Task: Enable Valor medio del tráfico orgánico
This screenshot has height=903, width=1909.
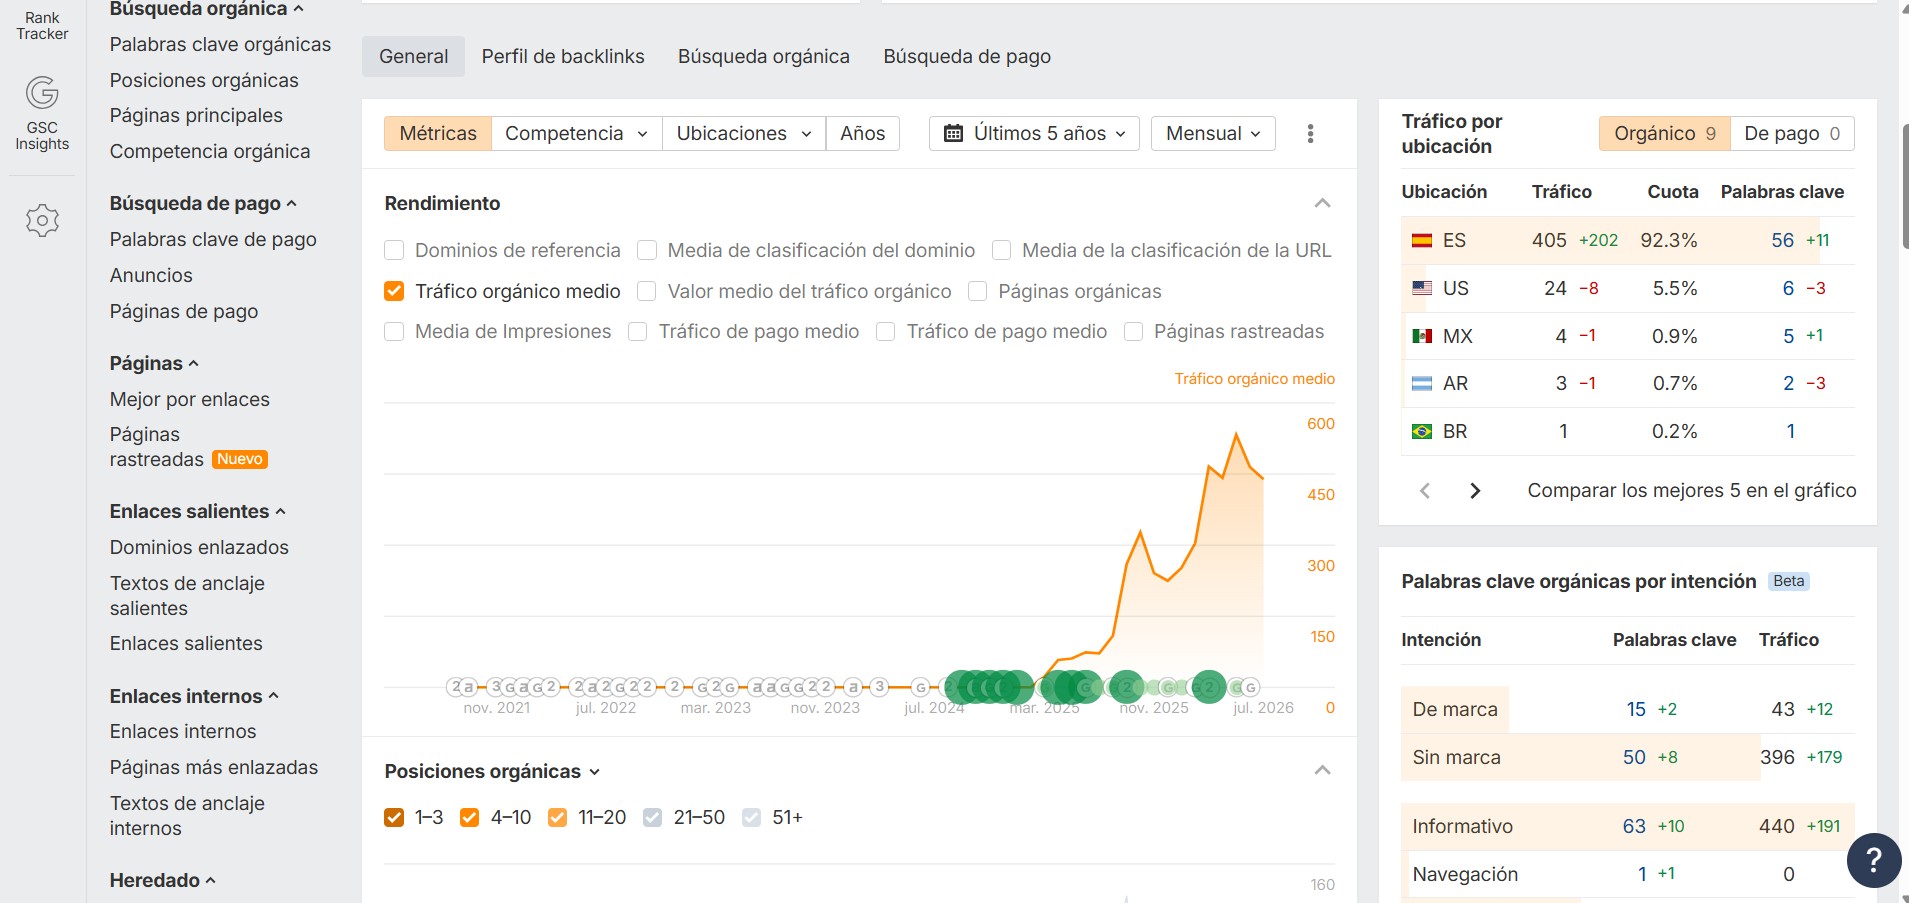Action: pos(647,291)
